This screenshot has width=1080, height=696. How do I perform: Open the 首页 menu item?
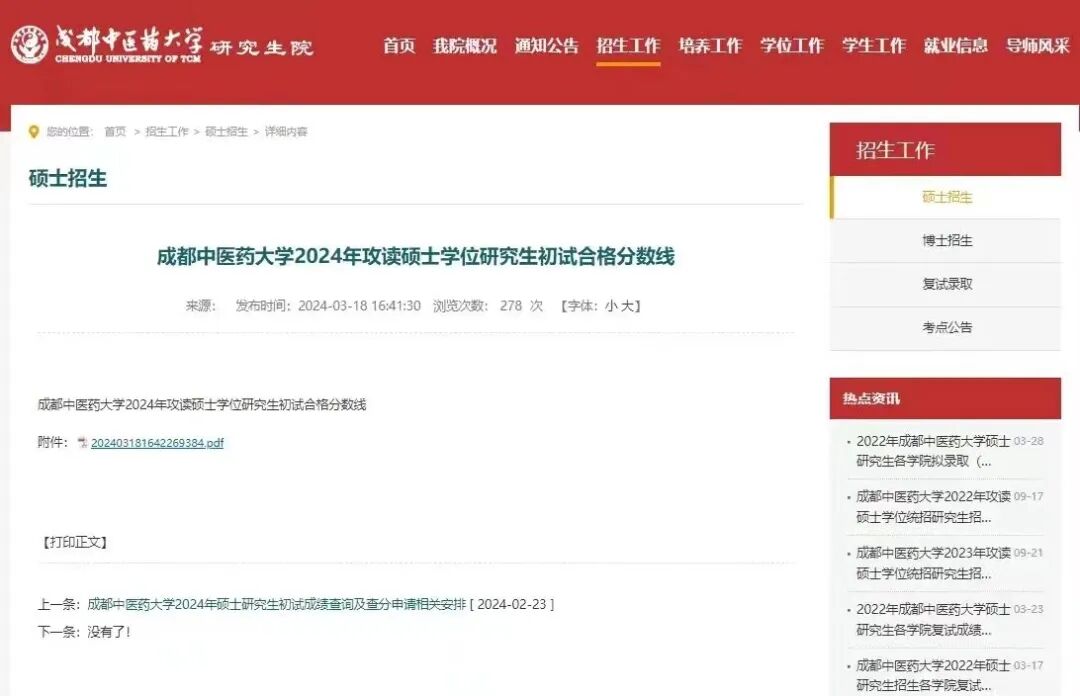pyautogui.click(x=398, y=45)
